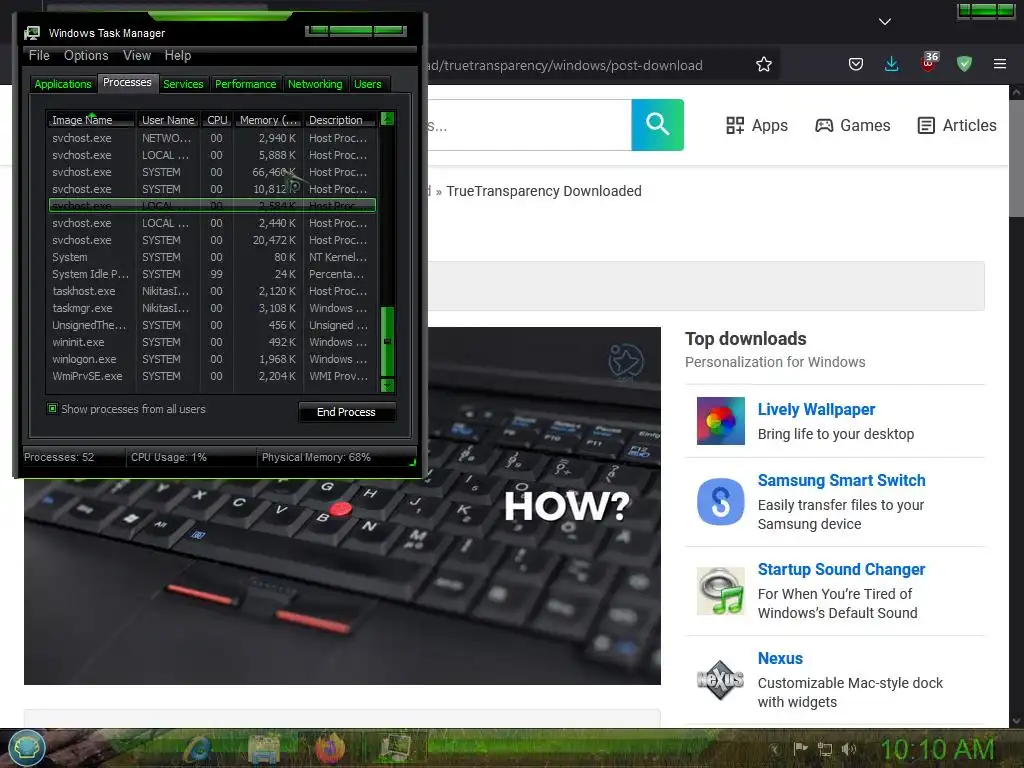
Task: Click the Task Manager title bar icon
Action: pyautogui.click(x=32, y=33)
